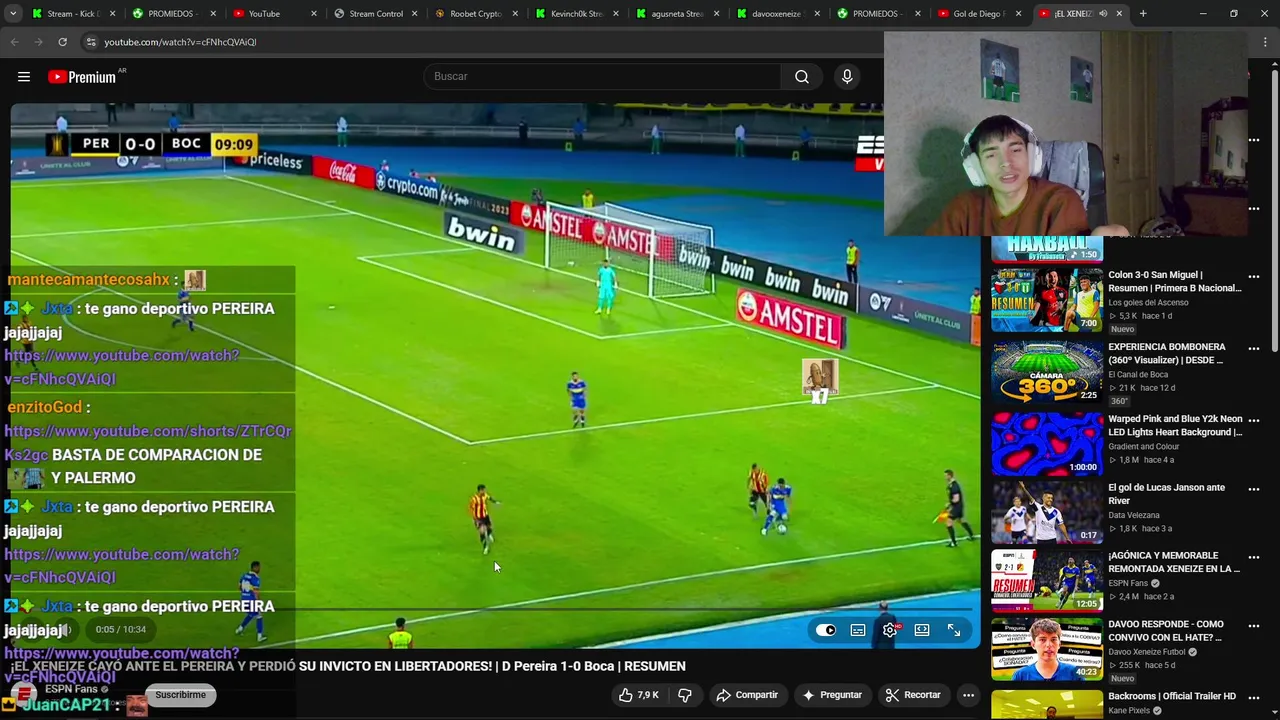This screenshot has width=1280, height=720.
Task: Open the DAVOO RESPONDE video thumbnail
Action: pyautogui.click(x=1047, y=649)
